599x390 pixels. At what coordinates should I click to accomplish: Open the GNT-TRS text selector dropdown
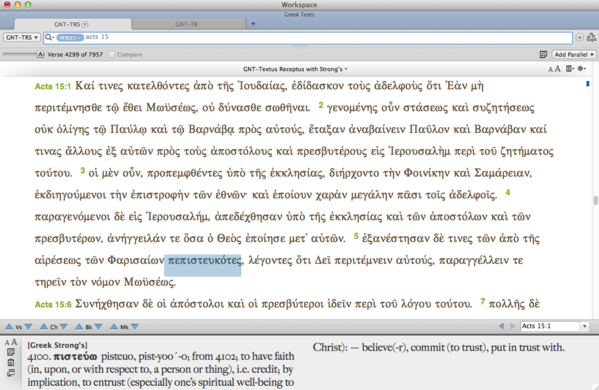(x=21, y=37)
